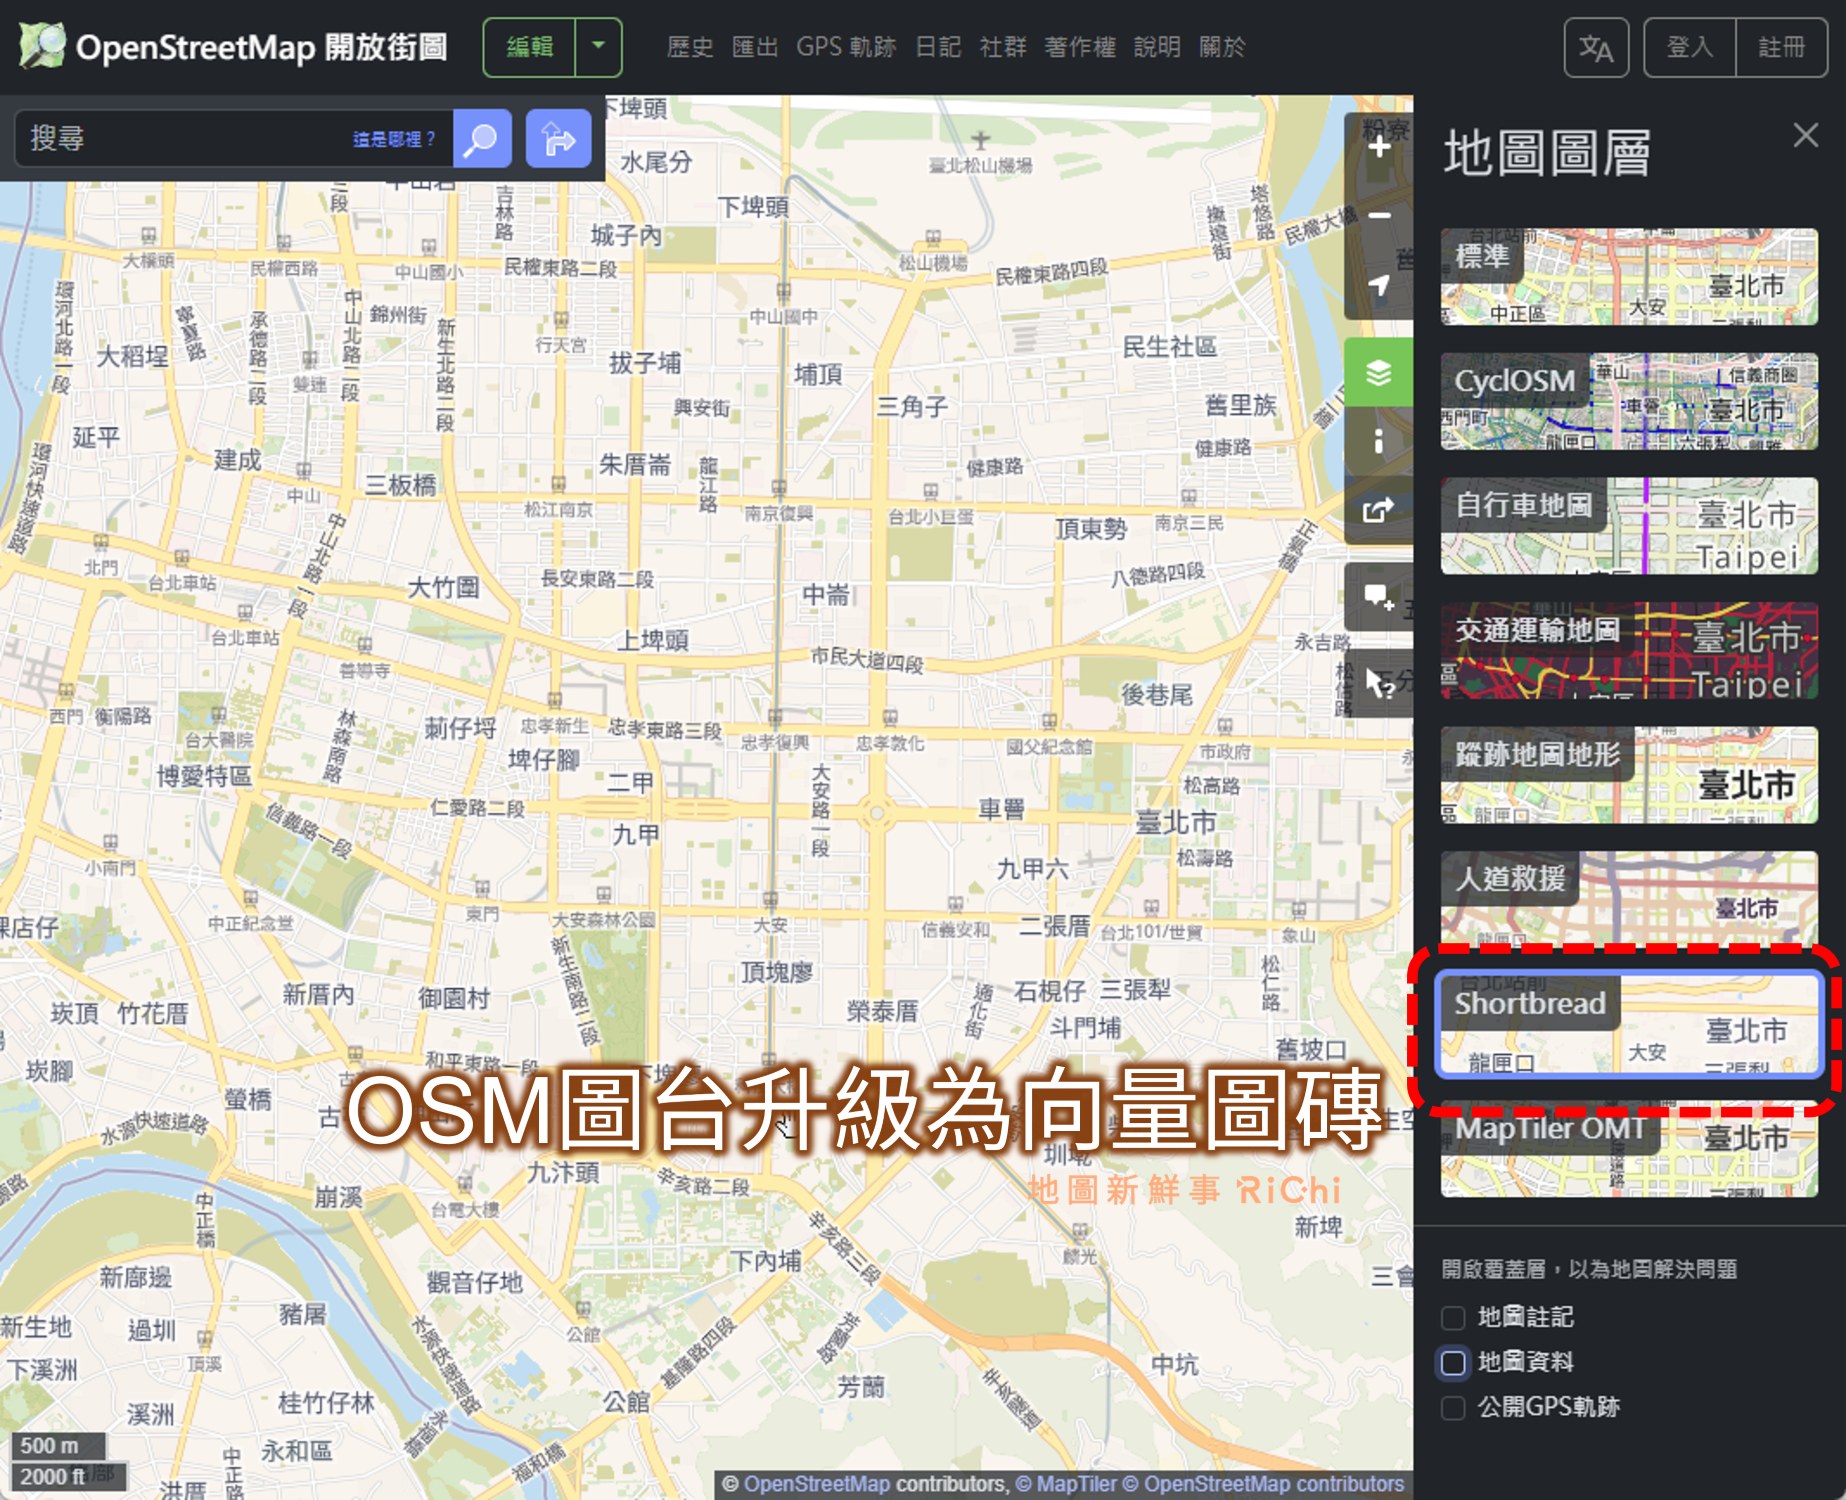The width and height of the screenshot is (1846, 1500).
Task: Open the 日記 menu item
Action: pyautogui.click(x=938, y=47)
